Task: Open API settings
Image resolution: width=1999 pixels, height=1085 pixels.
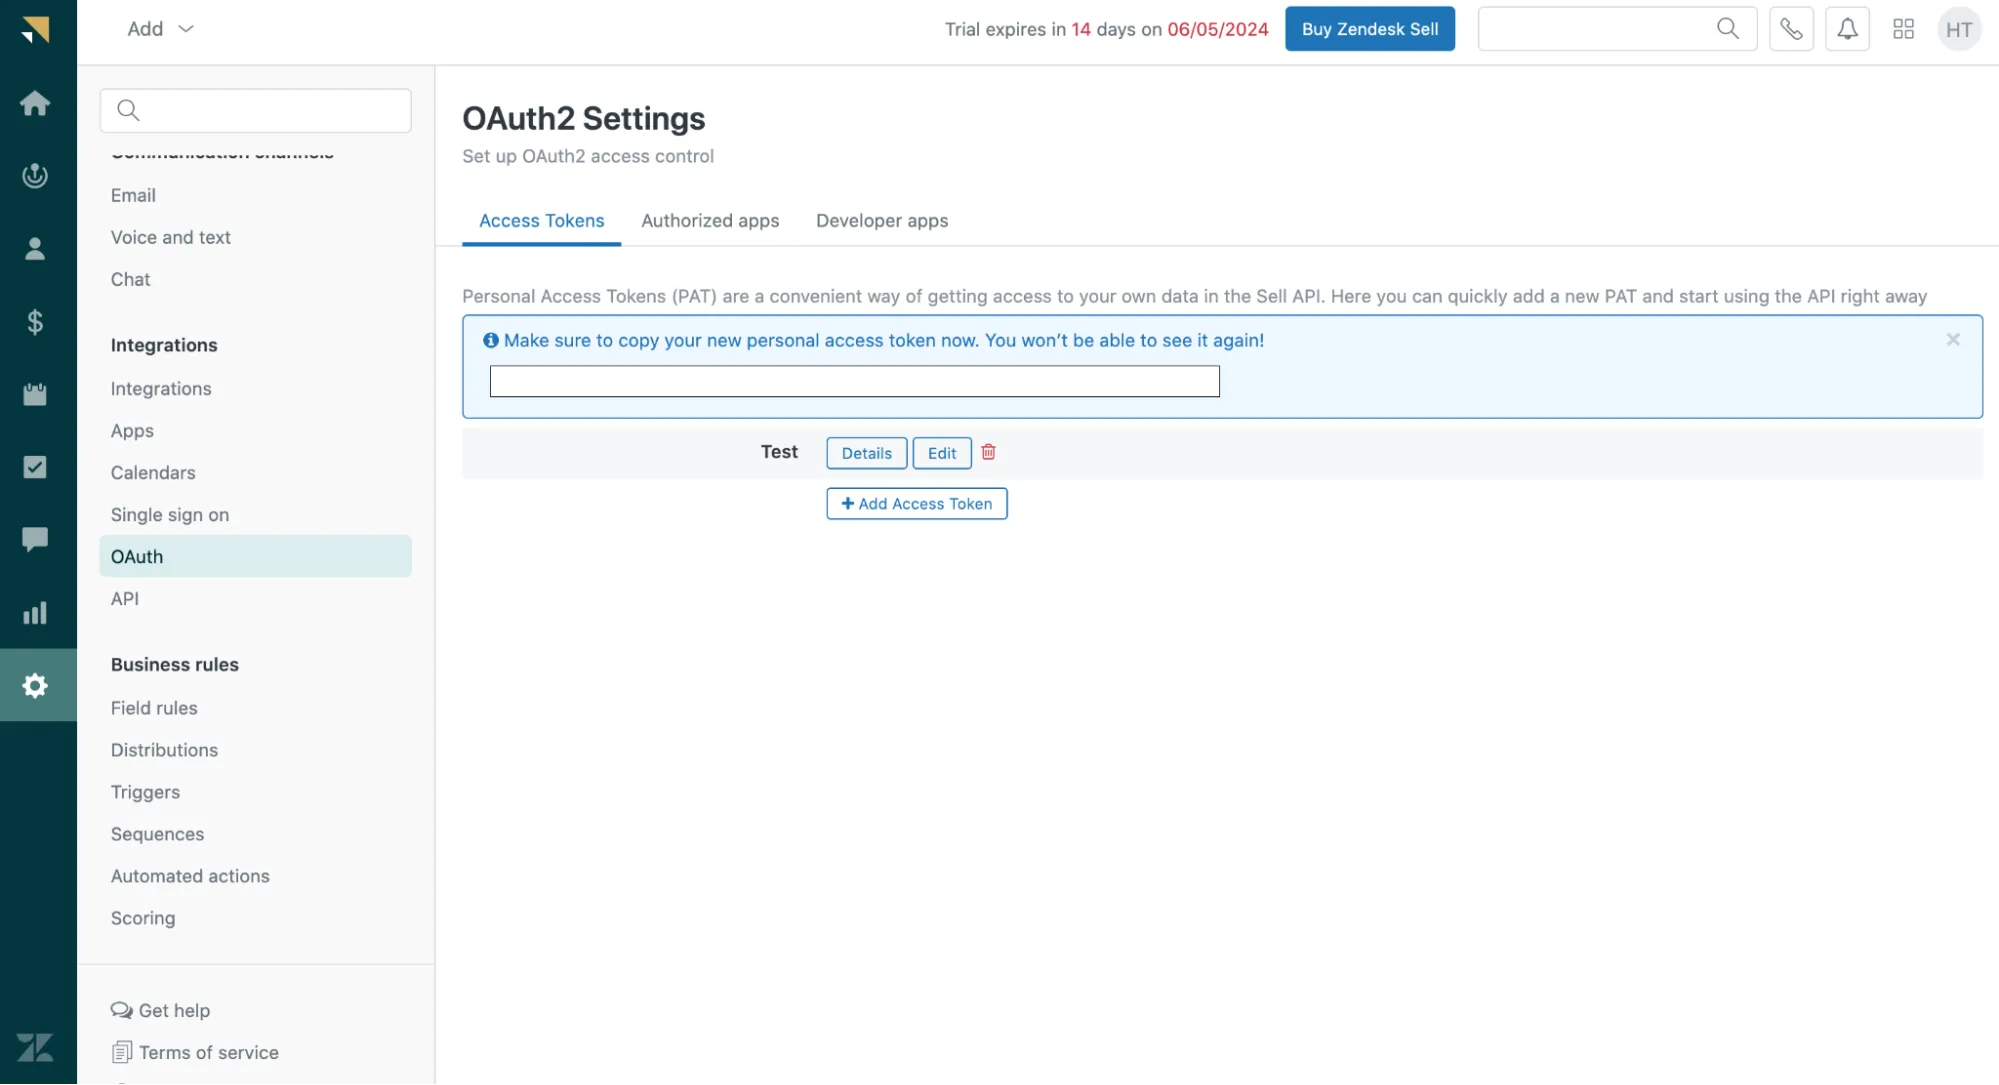Action: [125, 599]
